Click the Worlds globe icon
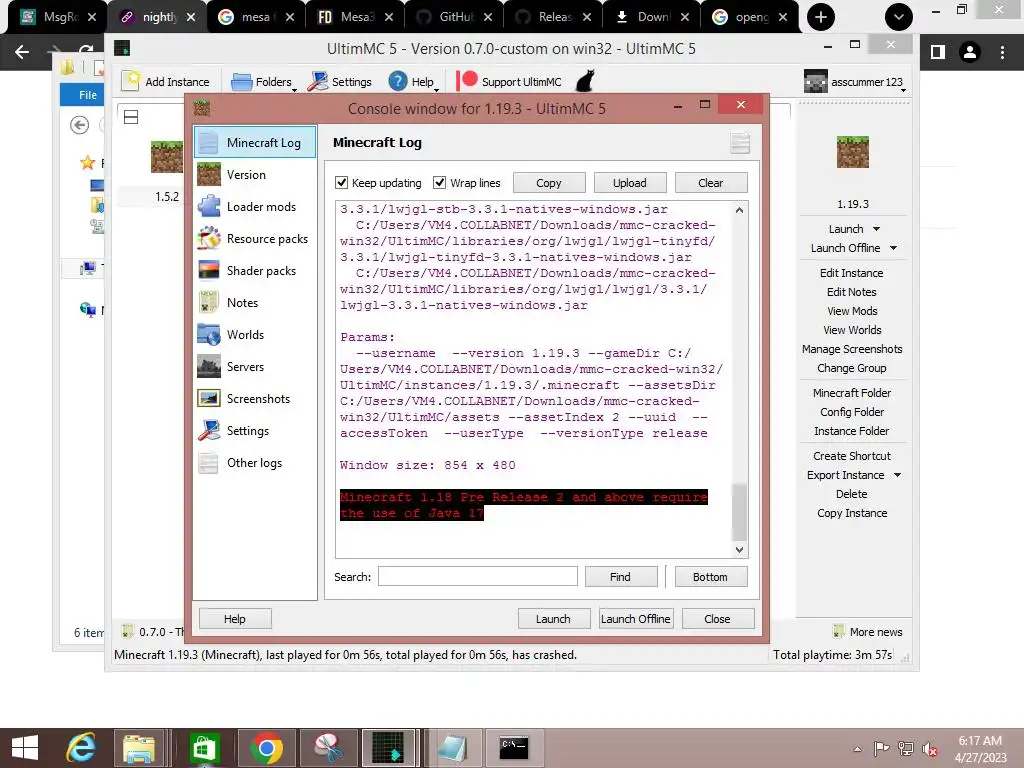 209,334
